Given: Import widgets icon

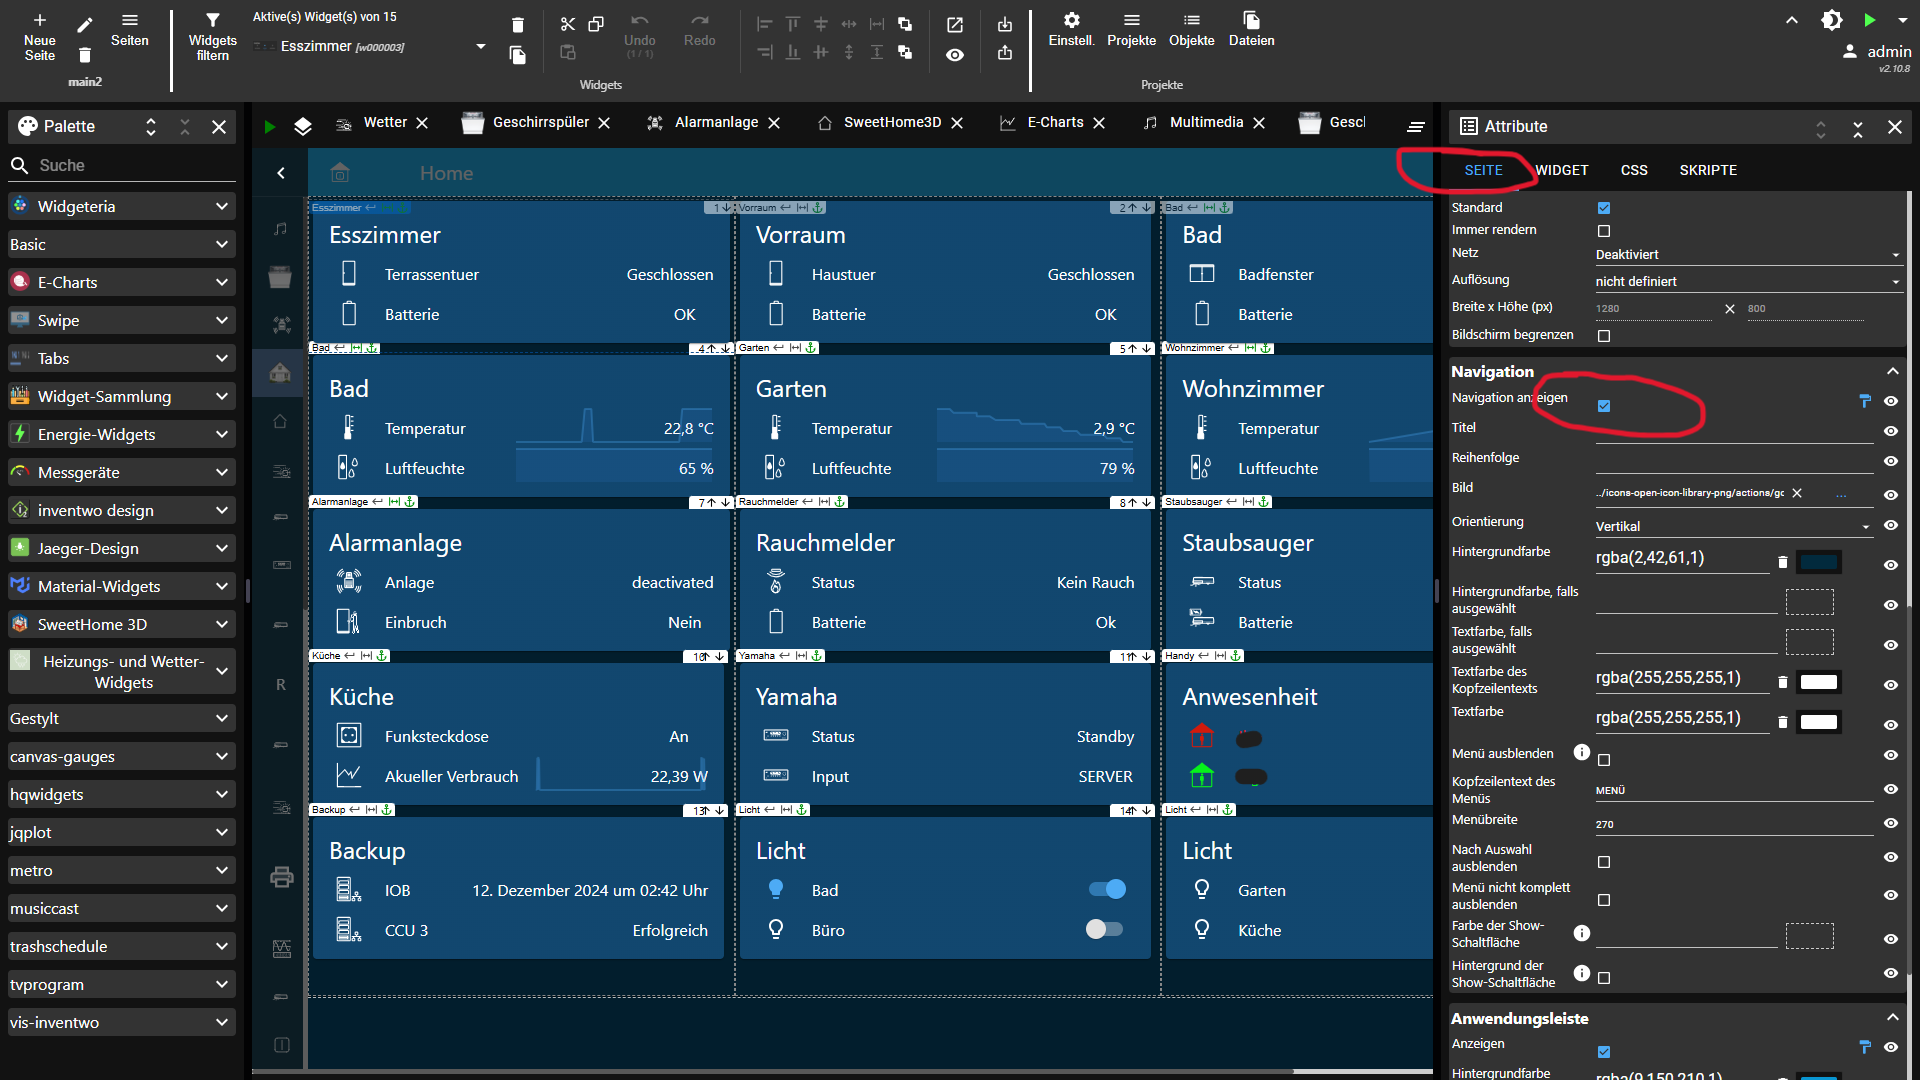Looking at the screenshot, I should click(1005, 24).
